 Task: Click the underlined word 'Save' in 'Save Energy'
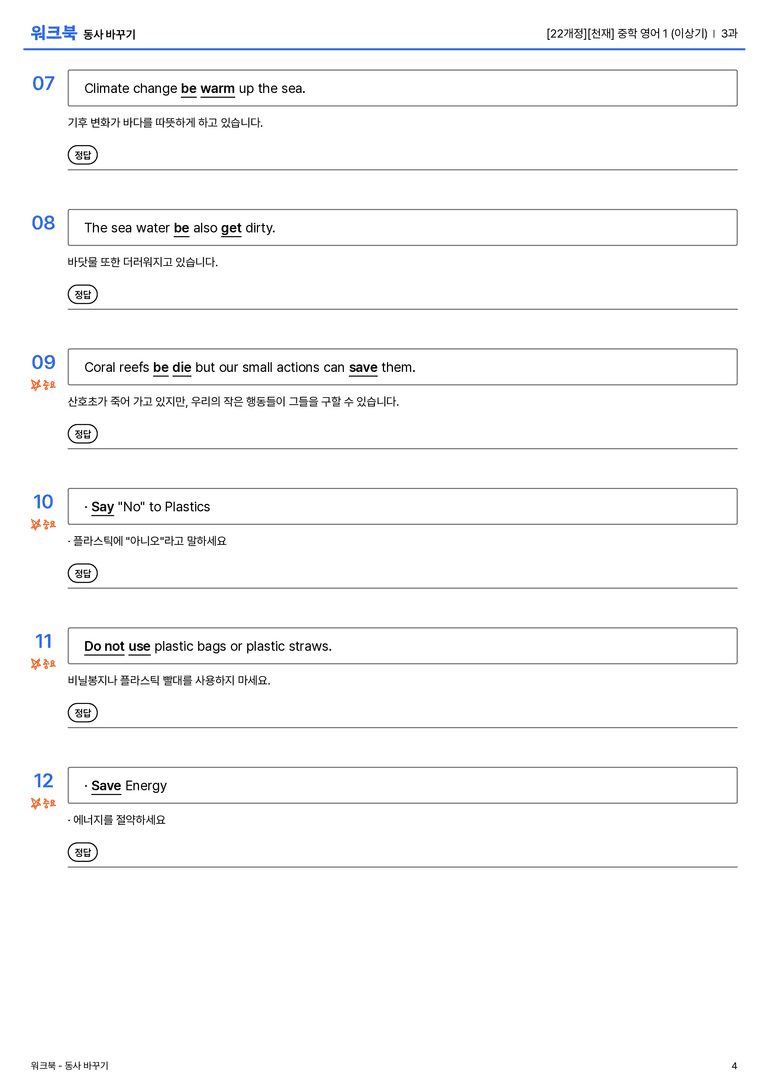click(x=106, y=785)
